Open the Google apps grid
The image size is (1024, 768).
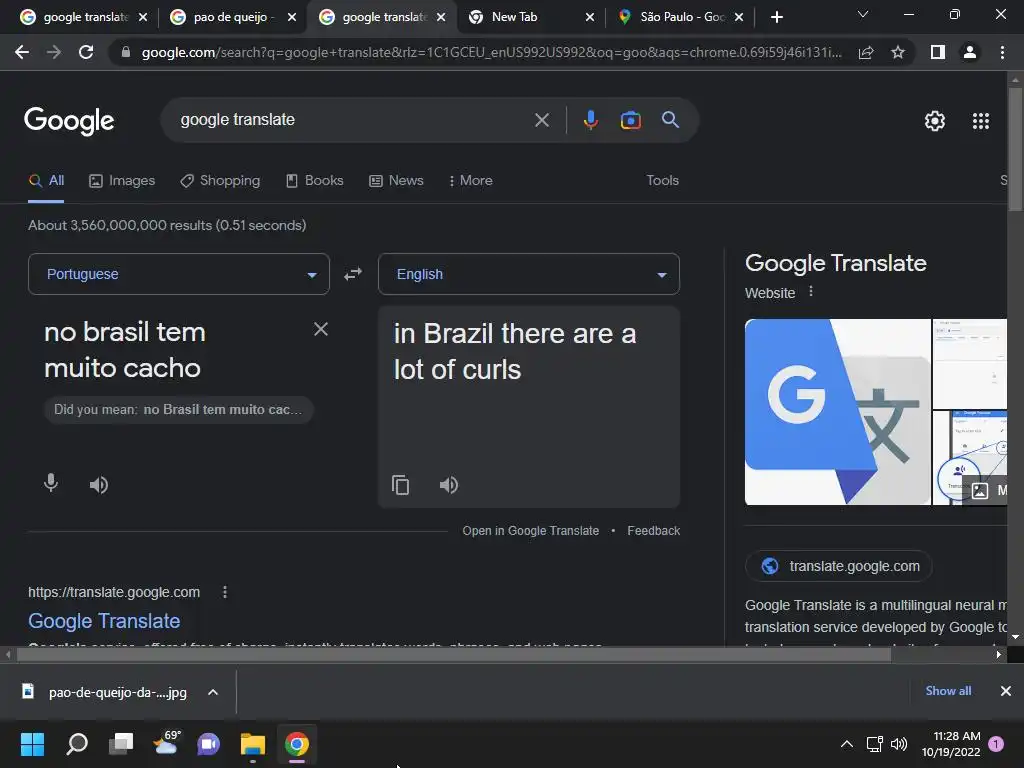coord(980,121)
